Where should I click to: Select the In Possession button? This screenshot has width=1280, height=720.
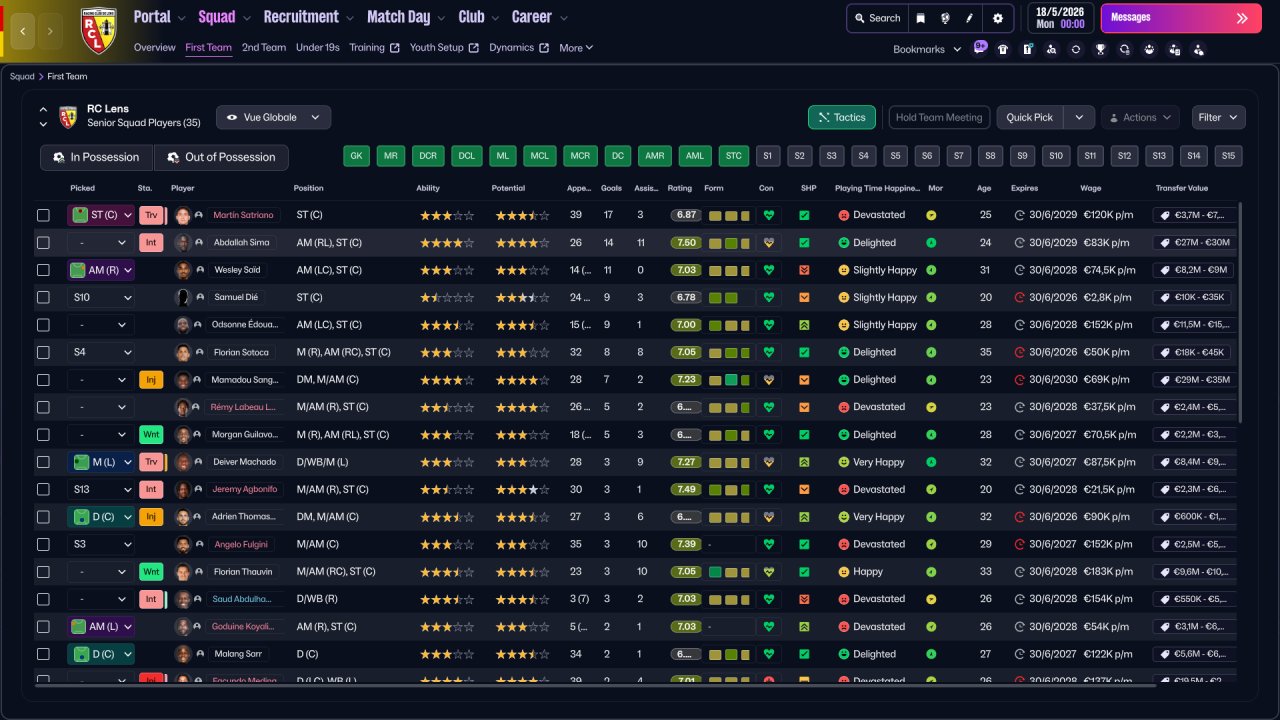[x=97, y=157]
